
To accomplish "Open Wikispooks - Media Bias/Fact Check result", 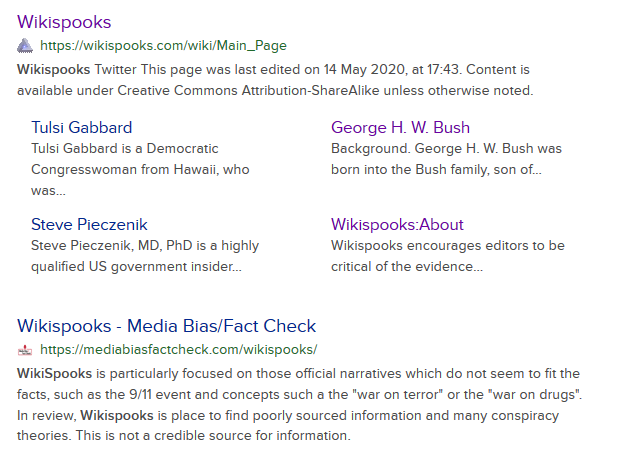I will 167,326.
